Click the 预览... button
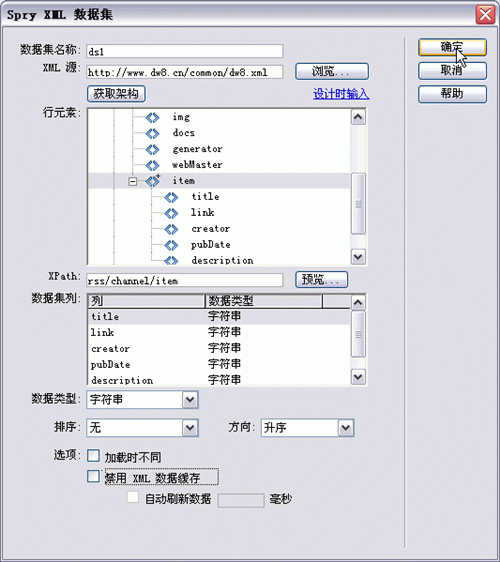The height and width of the screenshot is (562, 500). 322,280
